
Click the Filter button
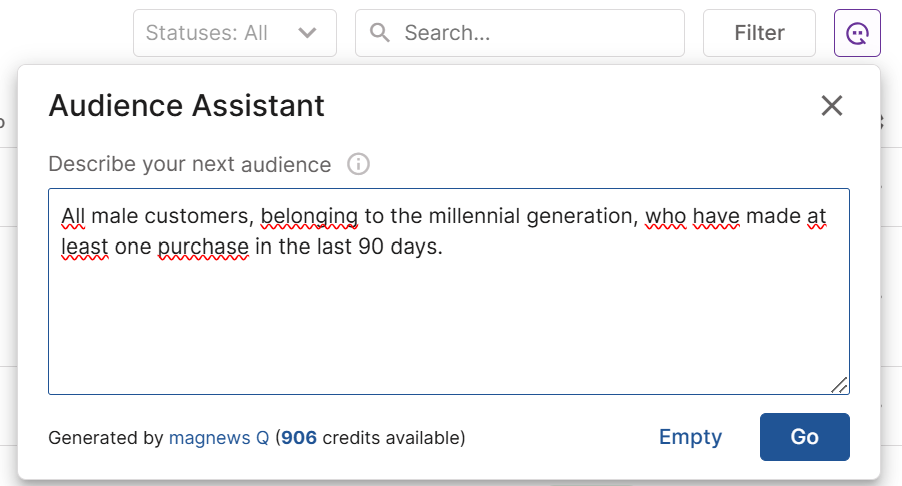759,33
